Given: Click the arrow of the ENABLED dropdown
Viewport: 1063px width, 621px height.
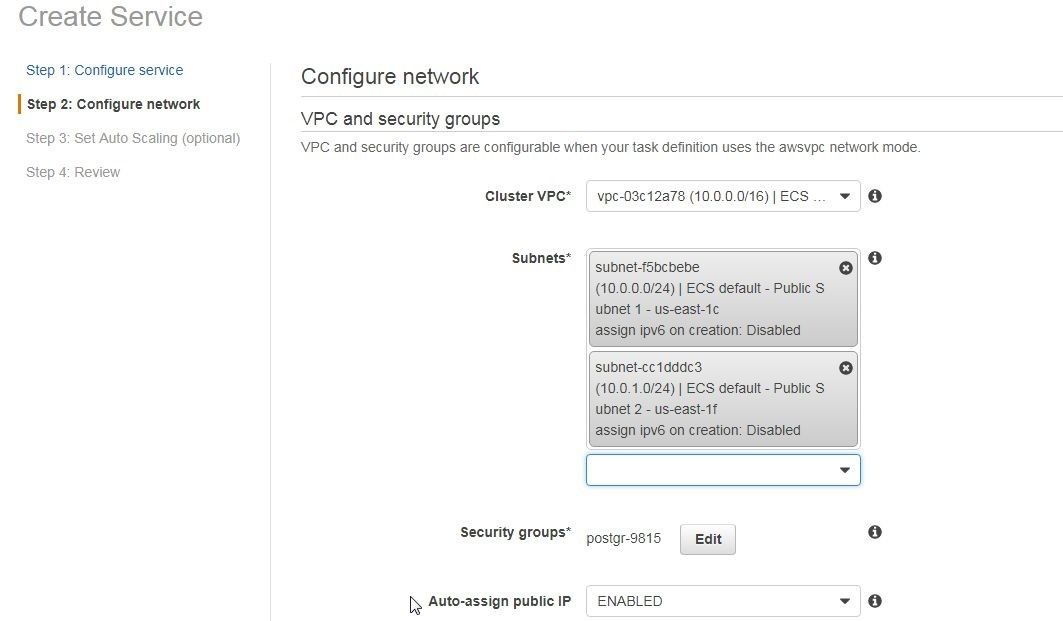Looking at the screenshot, I should point(845,601).
